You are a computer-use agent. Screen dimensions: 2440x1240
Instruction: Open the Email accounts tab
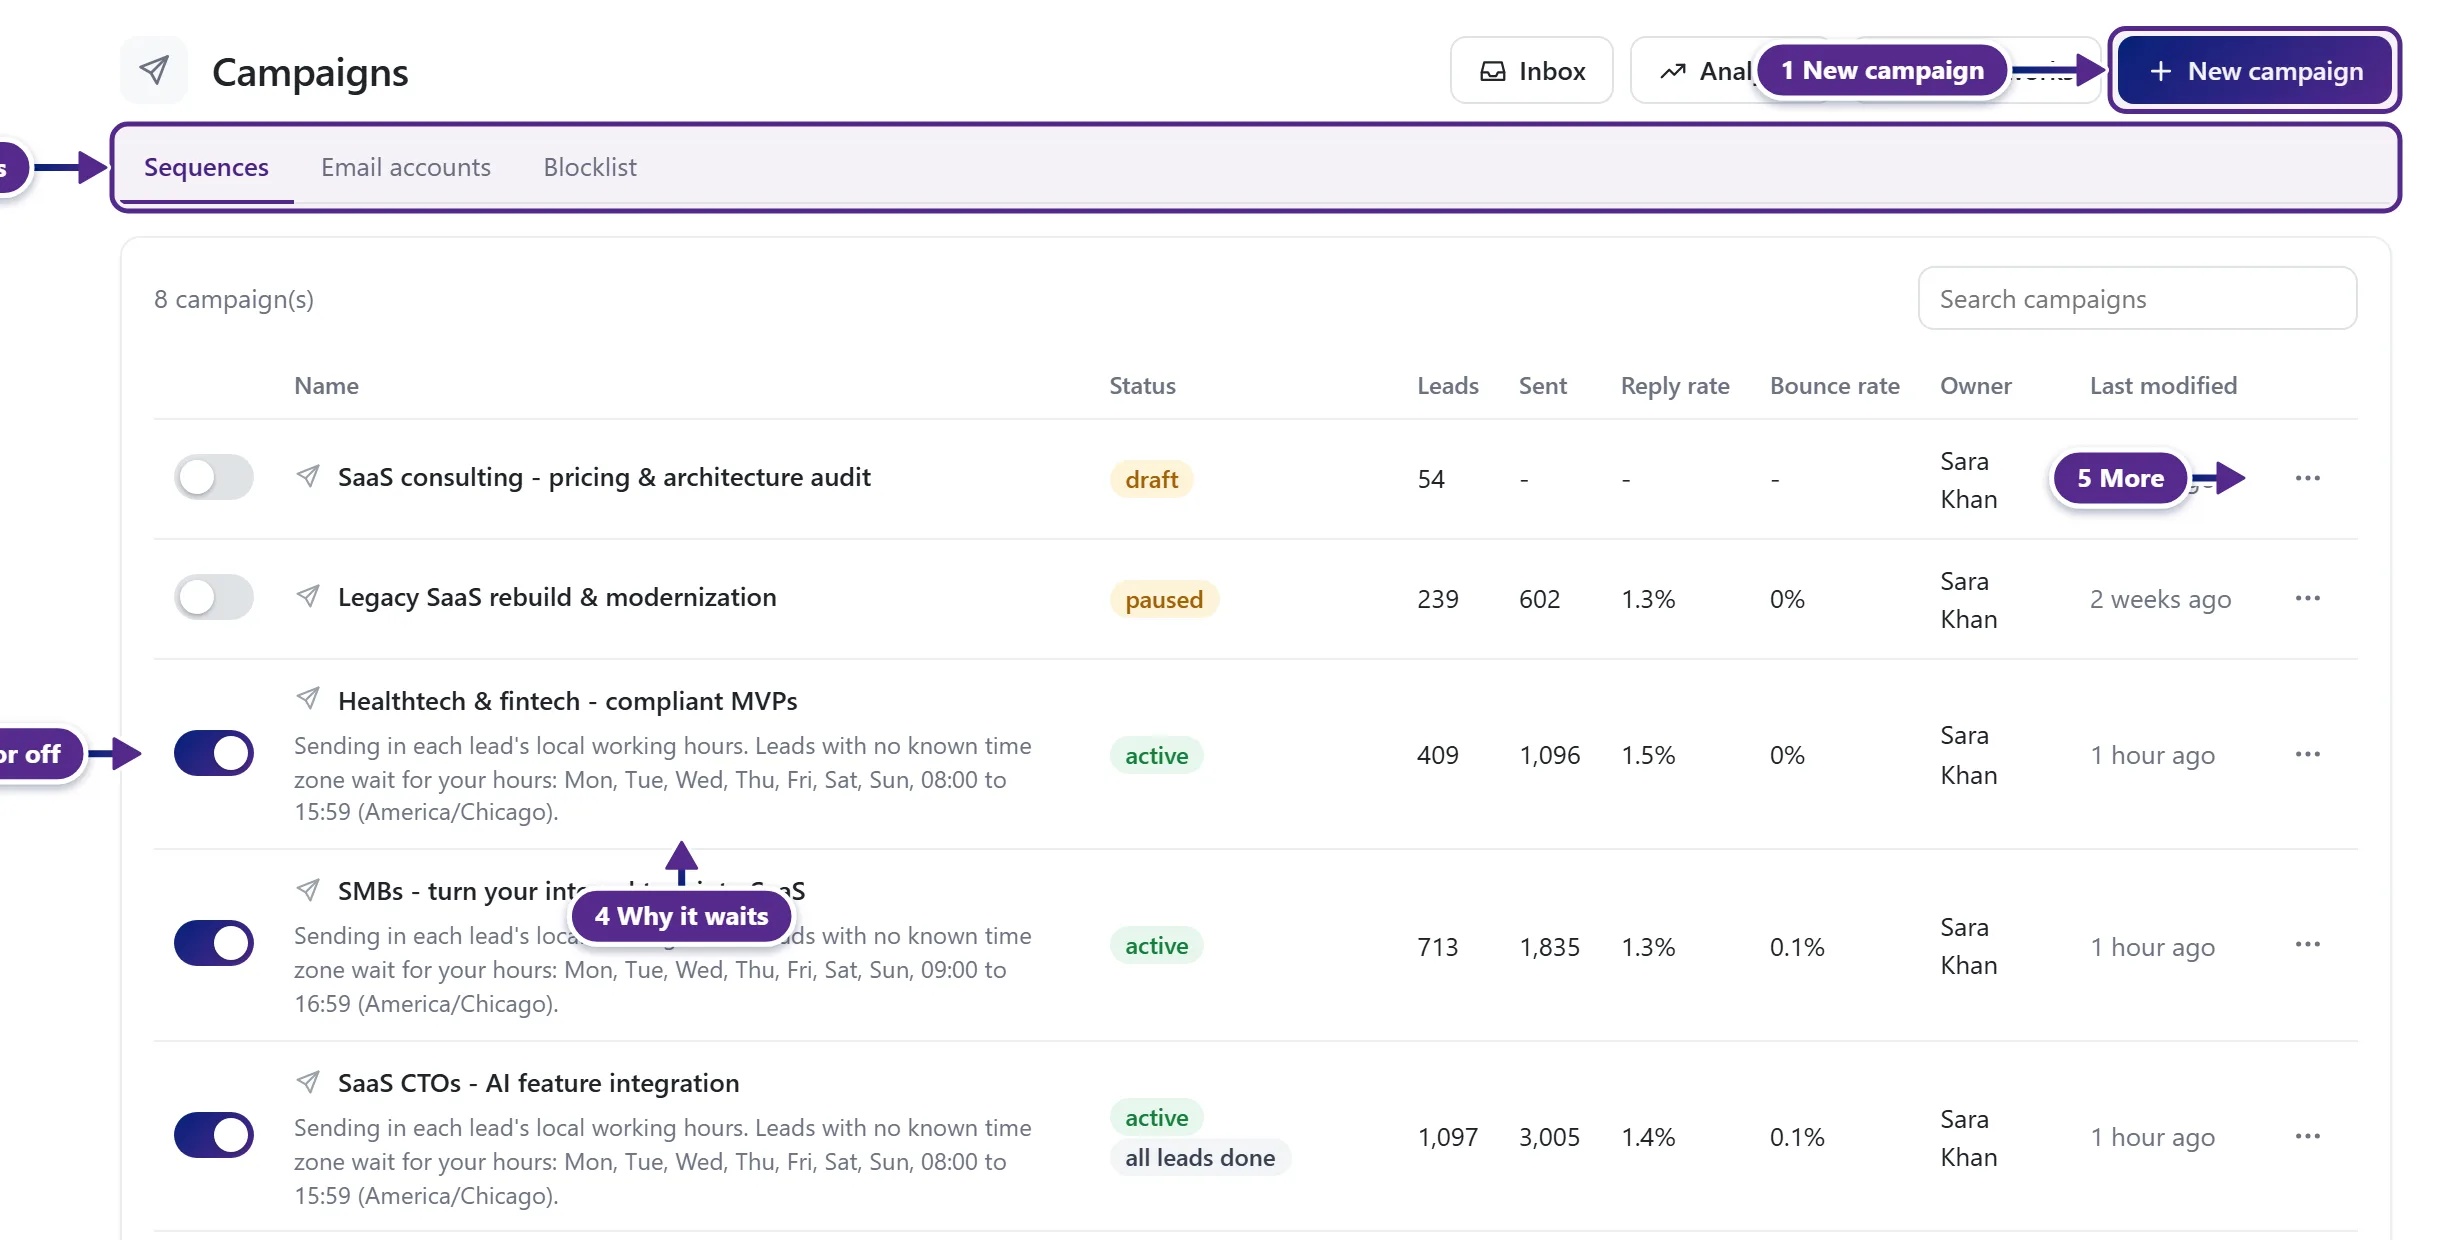tap(406, 167)
